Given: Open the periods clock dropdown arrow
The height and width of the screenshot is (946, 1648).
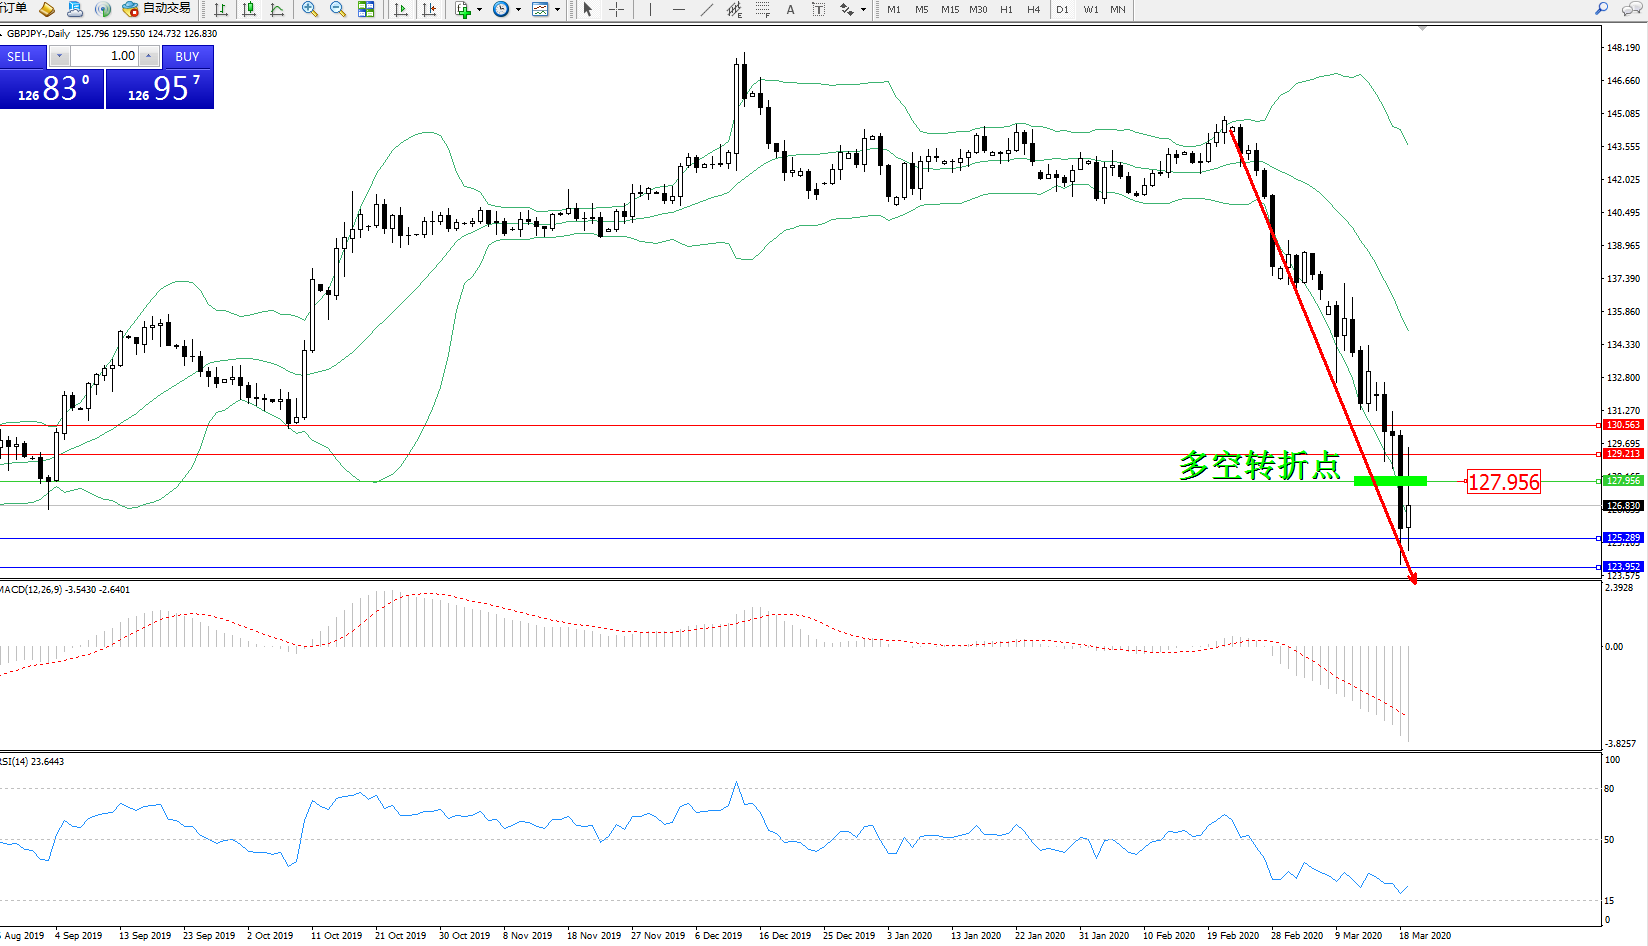Looking at the screenshot, I should point(518,10).
